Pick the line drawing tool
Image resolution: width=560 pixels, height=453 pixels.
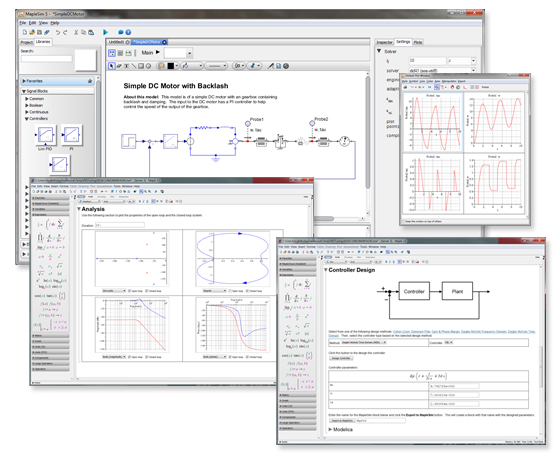pos(134,66)
